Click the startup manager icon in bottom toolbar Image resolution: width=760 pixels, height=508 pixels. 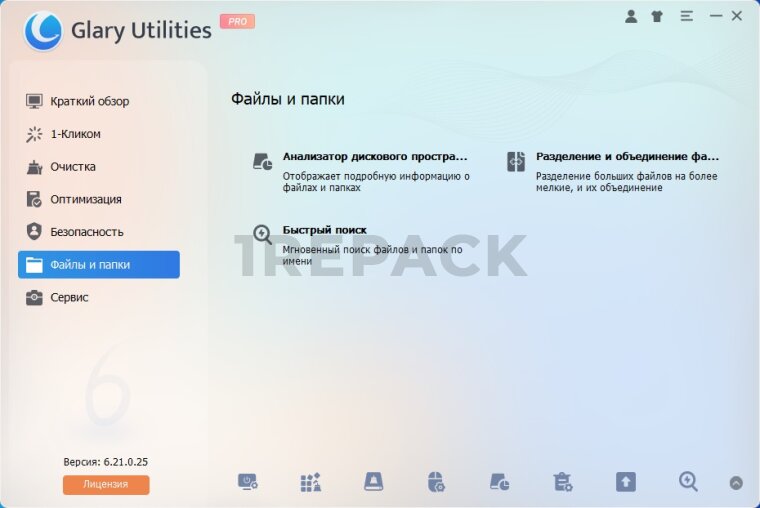point(248,482)
